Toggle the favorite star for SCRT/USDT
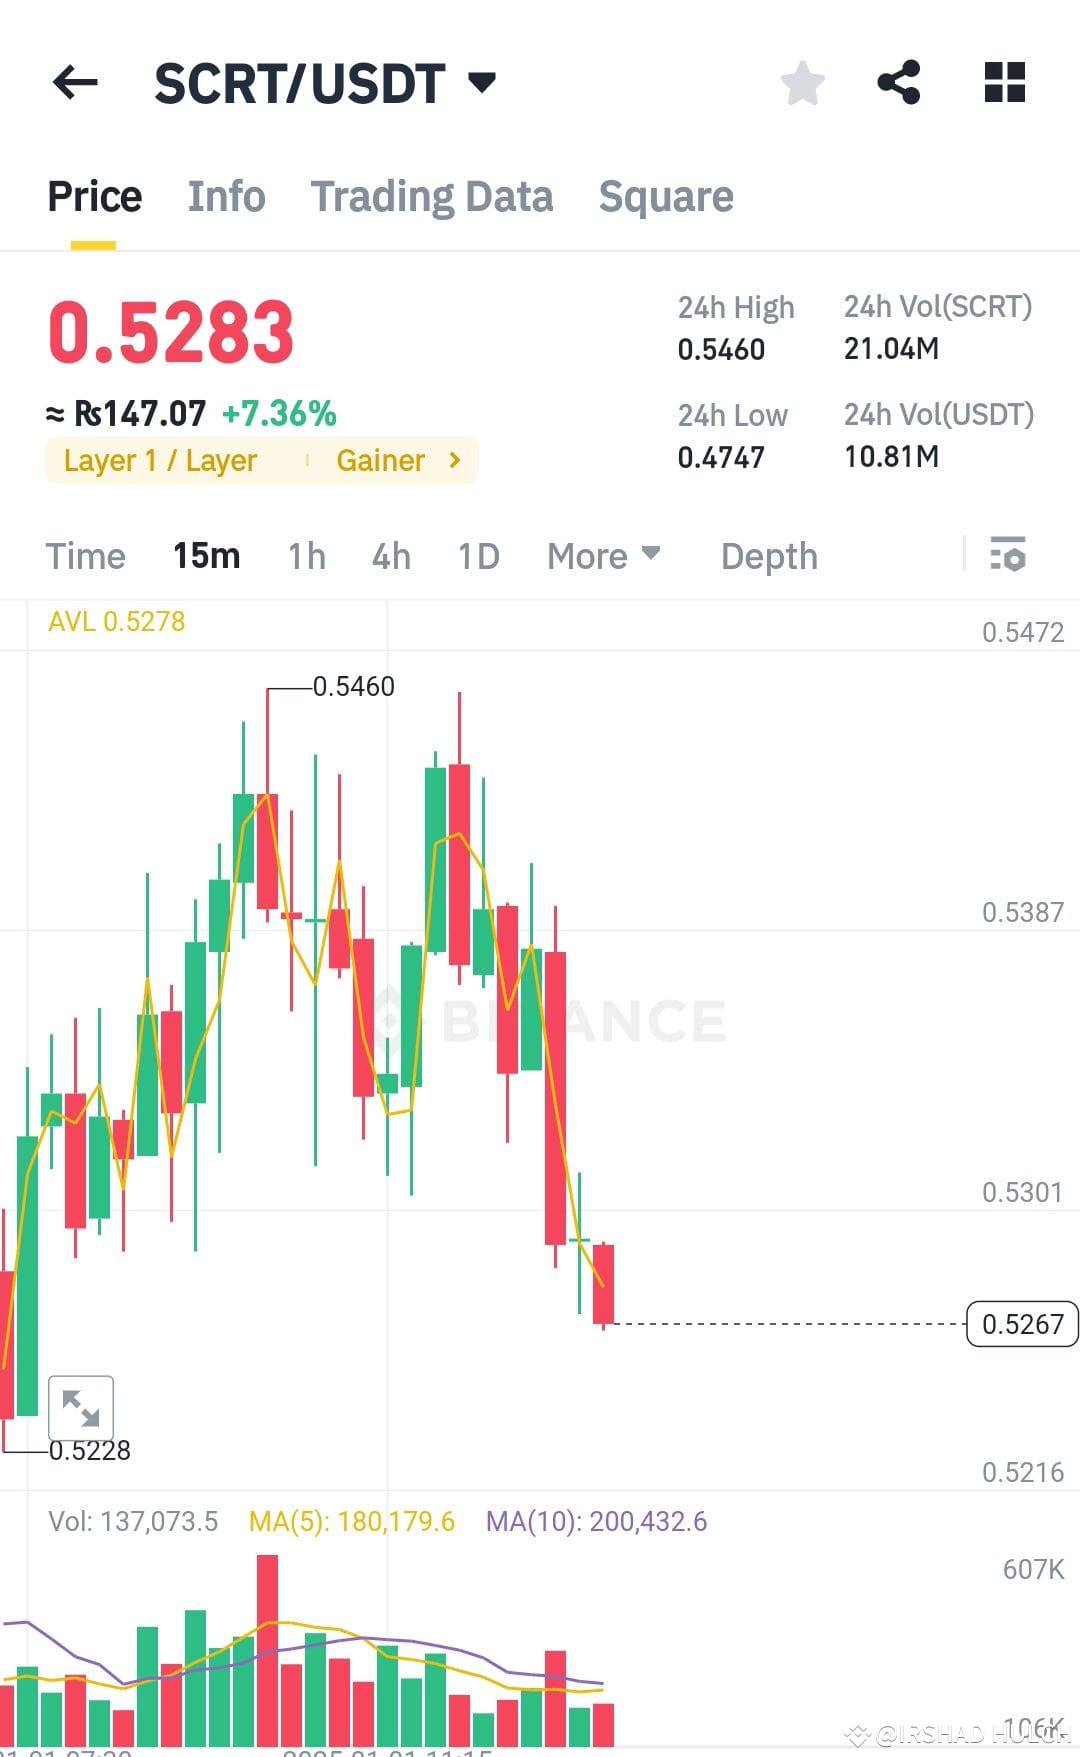This screenshot has width=1080, height=1757. pos(802,83)
